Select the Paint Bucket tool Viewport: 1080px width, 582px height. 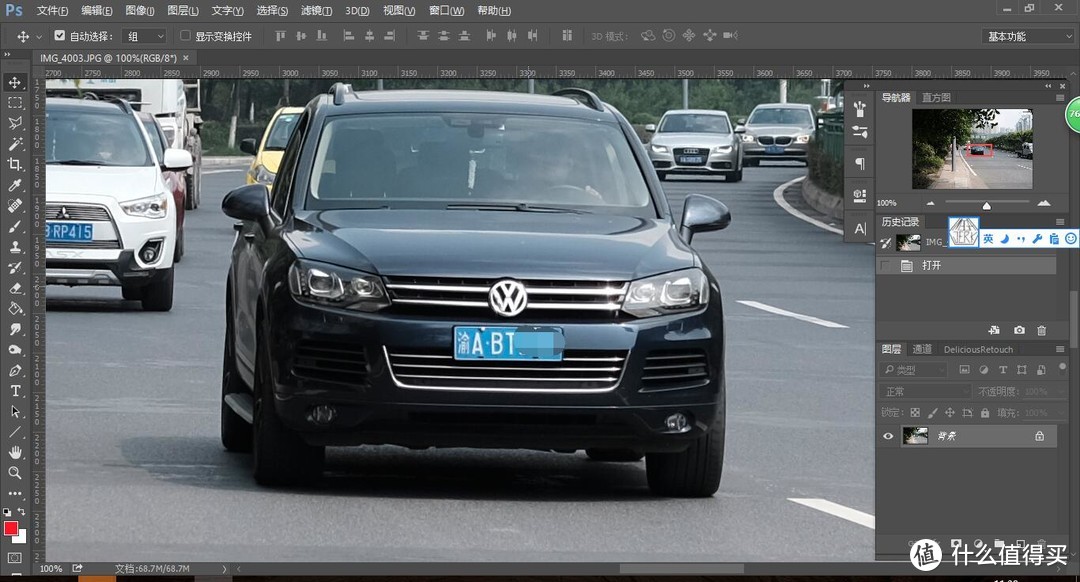click(14, 309)
